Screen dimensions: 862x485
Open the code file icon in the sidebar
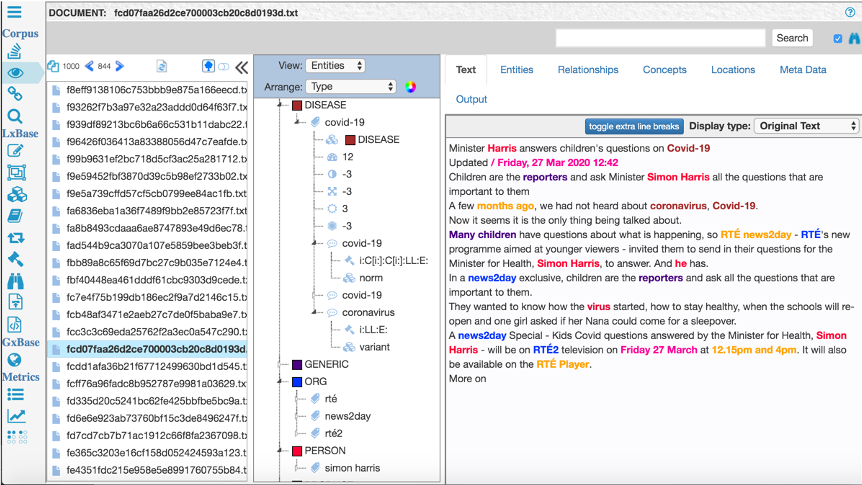(x=15, y=324)
